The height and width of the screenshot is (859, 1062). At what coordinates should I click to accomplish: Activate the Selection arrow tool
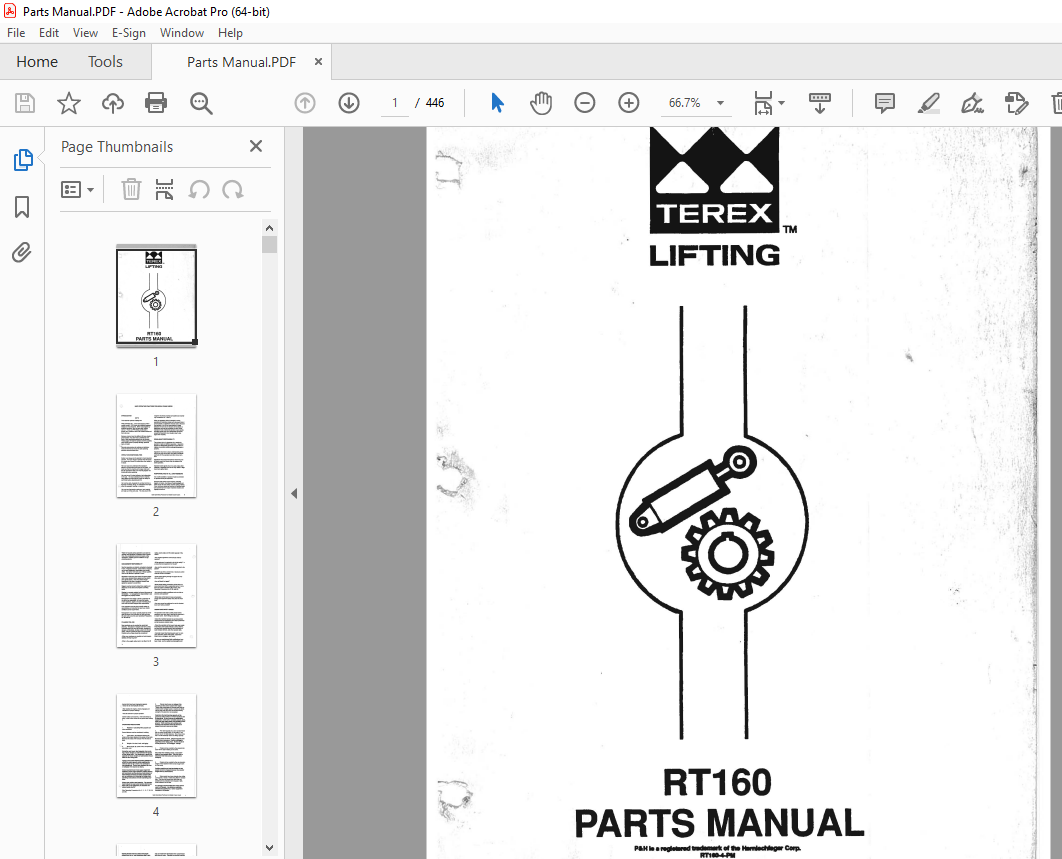click(x=497, y=103)
